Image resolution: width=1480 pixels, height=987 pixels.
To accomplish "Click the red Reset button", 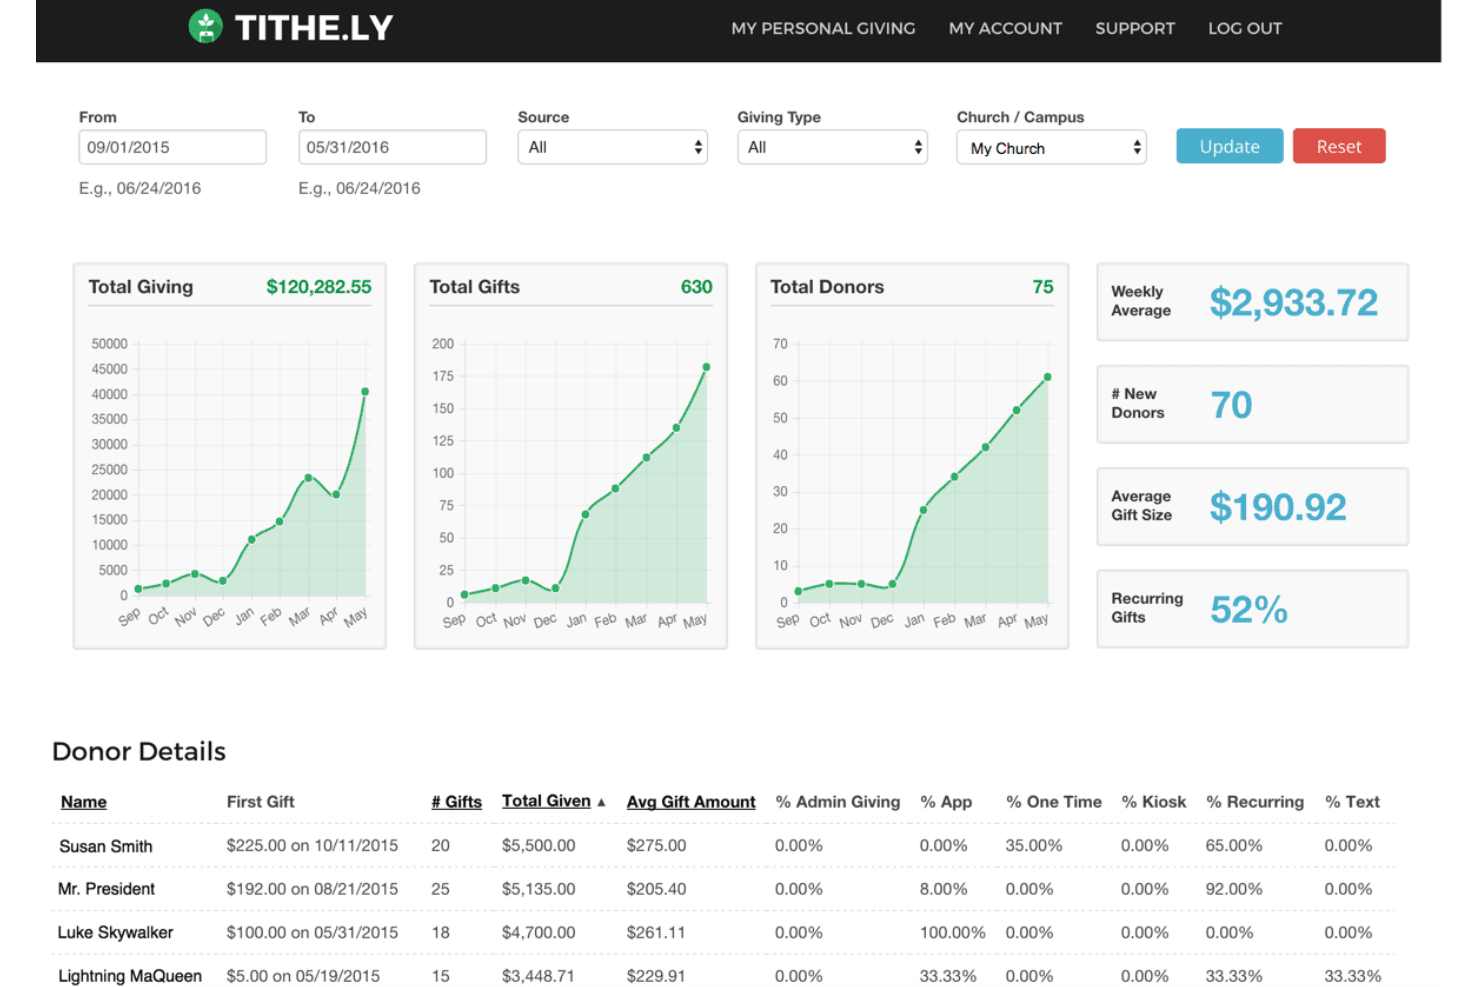I will pos(1339,146).
